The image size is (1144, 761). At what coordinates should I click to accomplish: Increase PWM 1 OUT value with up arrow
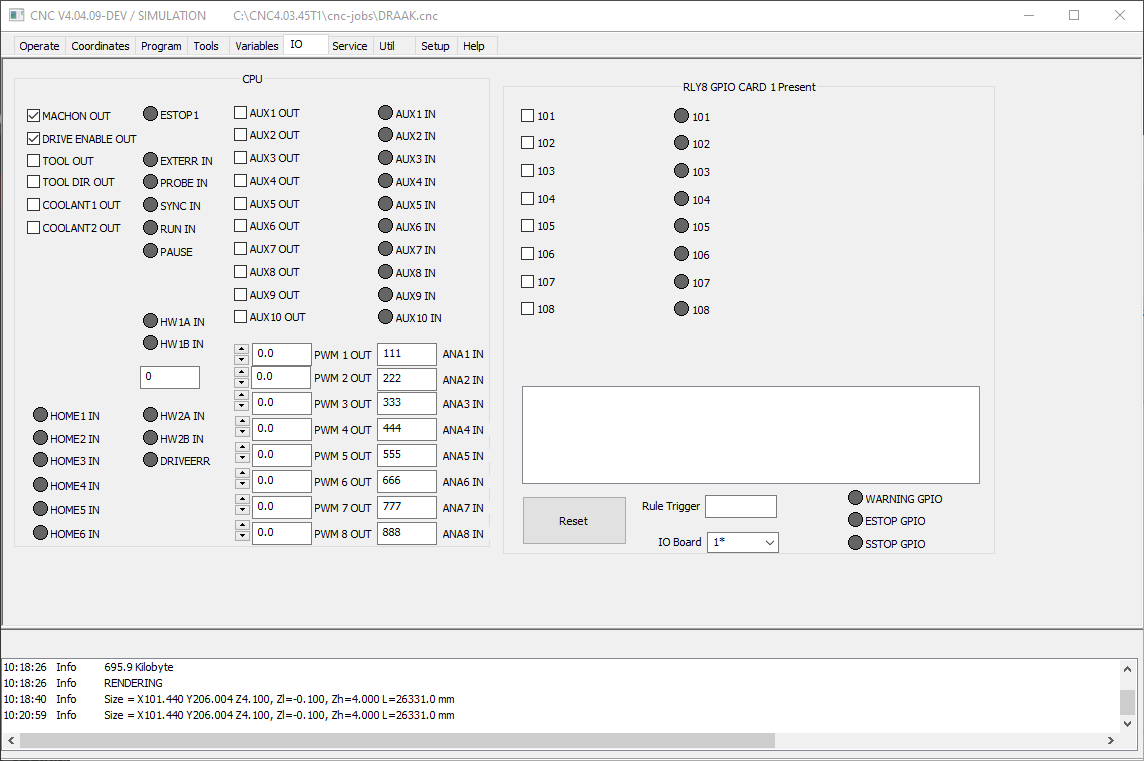[x=241, y=349]
